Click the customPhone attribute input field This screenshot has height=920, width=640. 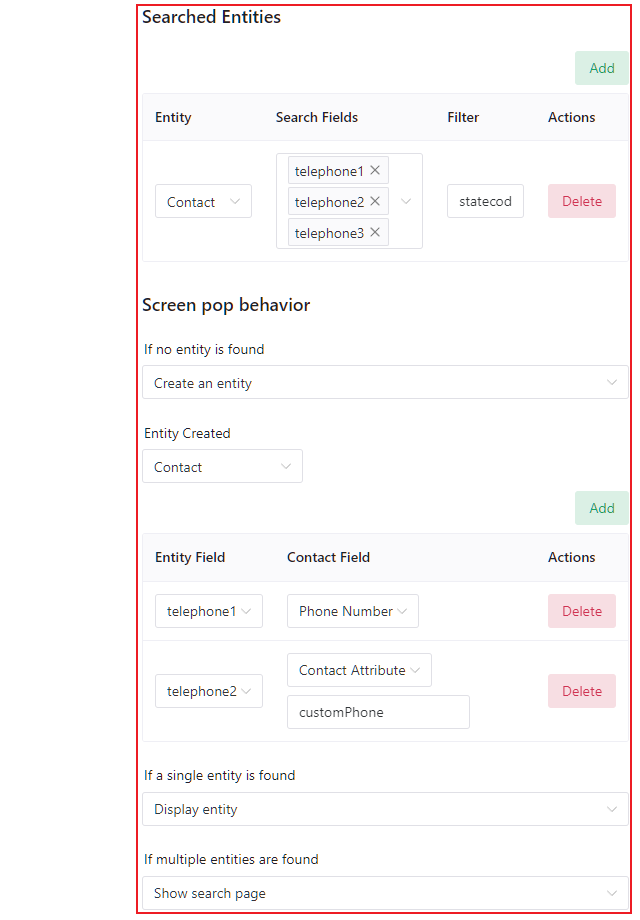tap(378, 712)
